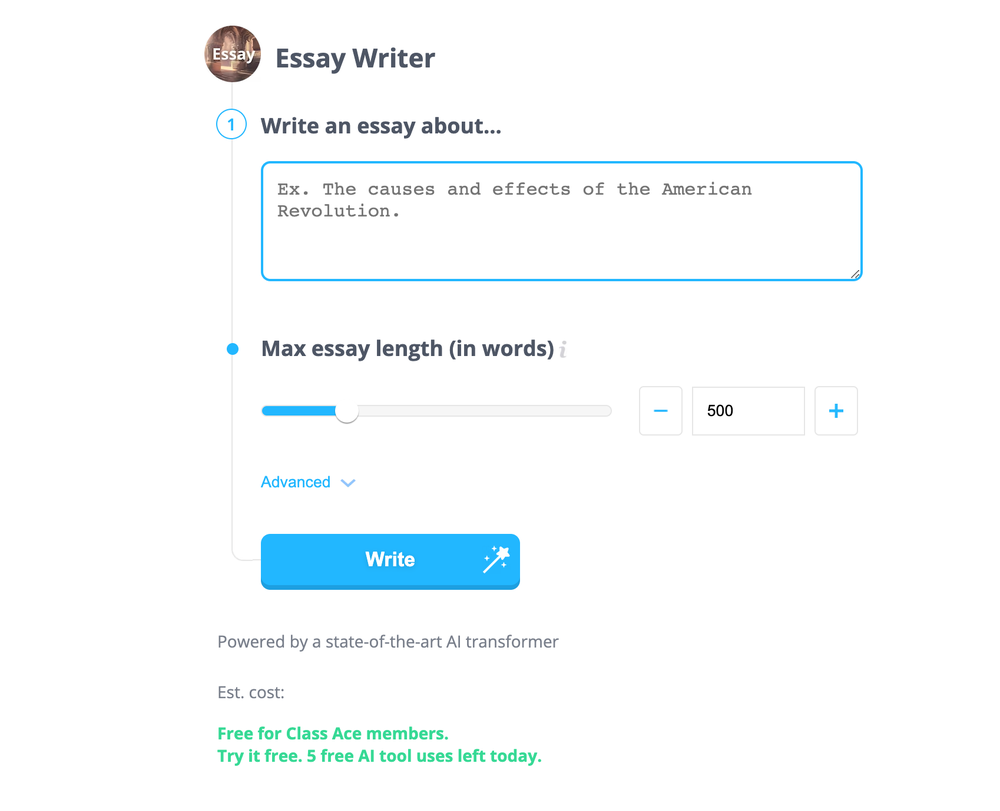Click the magic wand icon on Write button
The height and width of the screenshot is (811, 1000).
496,559
